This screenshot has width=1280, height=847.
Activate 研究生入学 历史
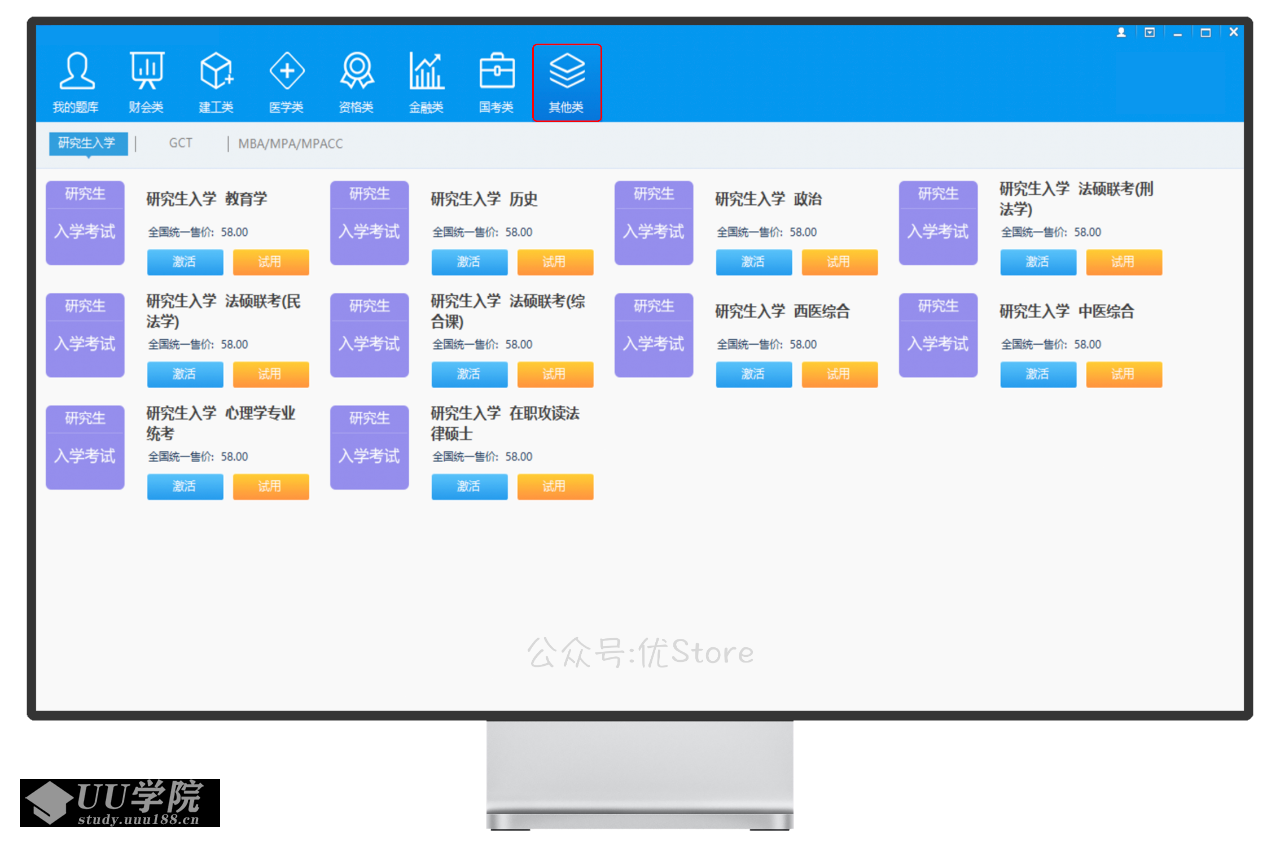click(x=470, y=262)
